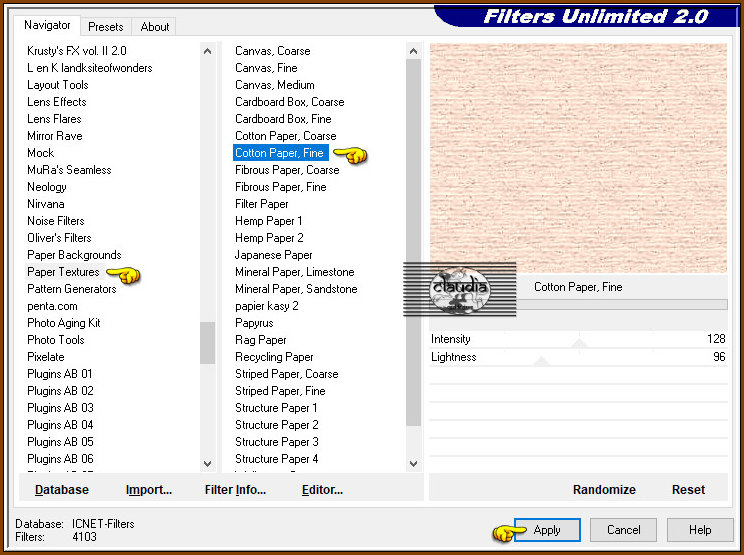Choose the Canvas, Fine filter
Viewport: 744px width, 555px height.
(x=266, y=68)
